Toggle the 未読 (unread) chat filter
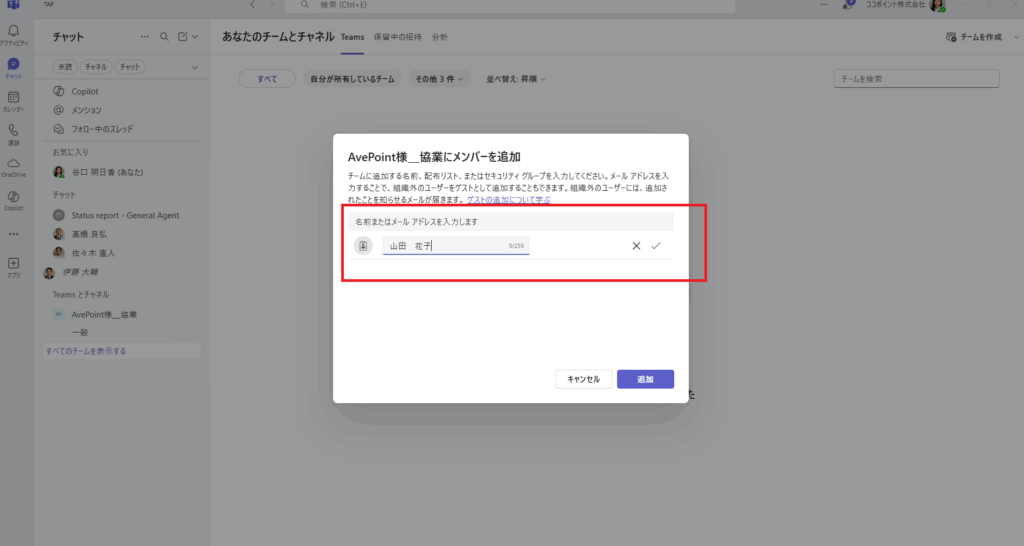This screenshot has width=1024, height=546. tap(65, 67)
